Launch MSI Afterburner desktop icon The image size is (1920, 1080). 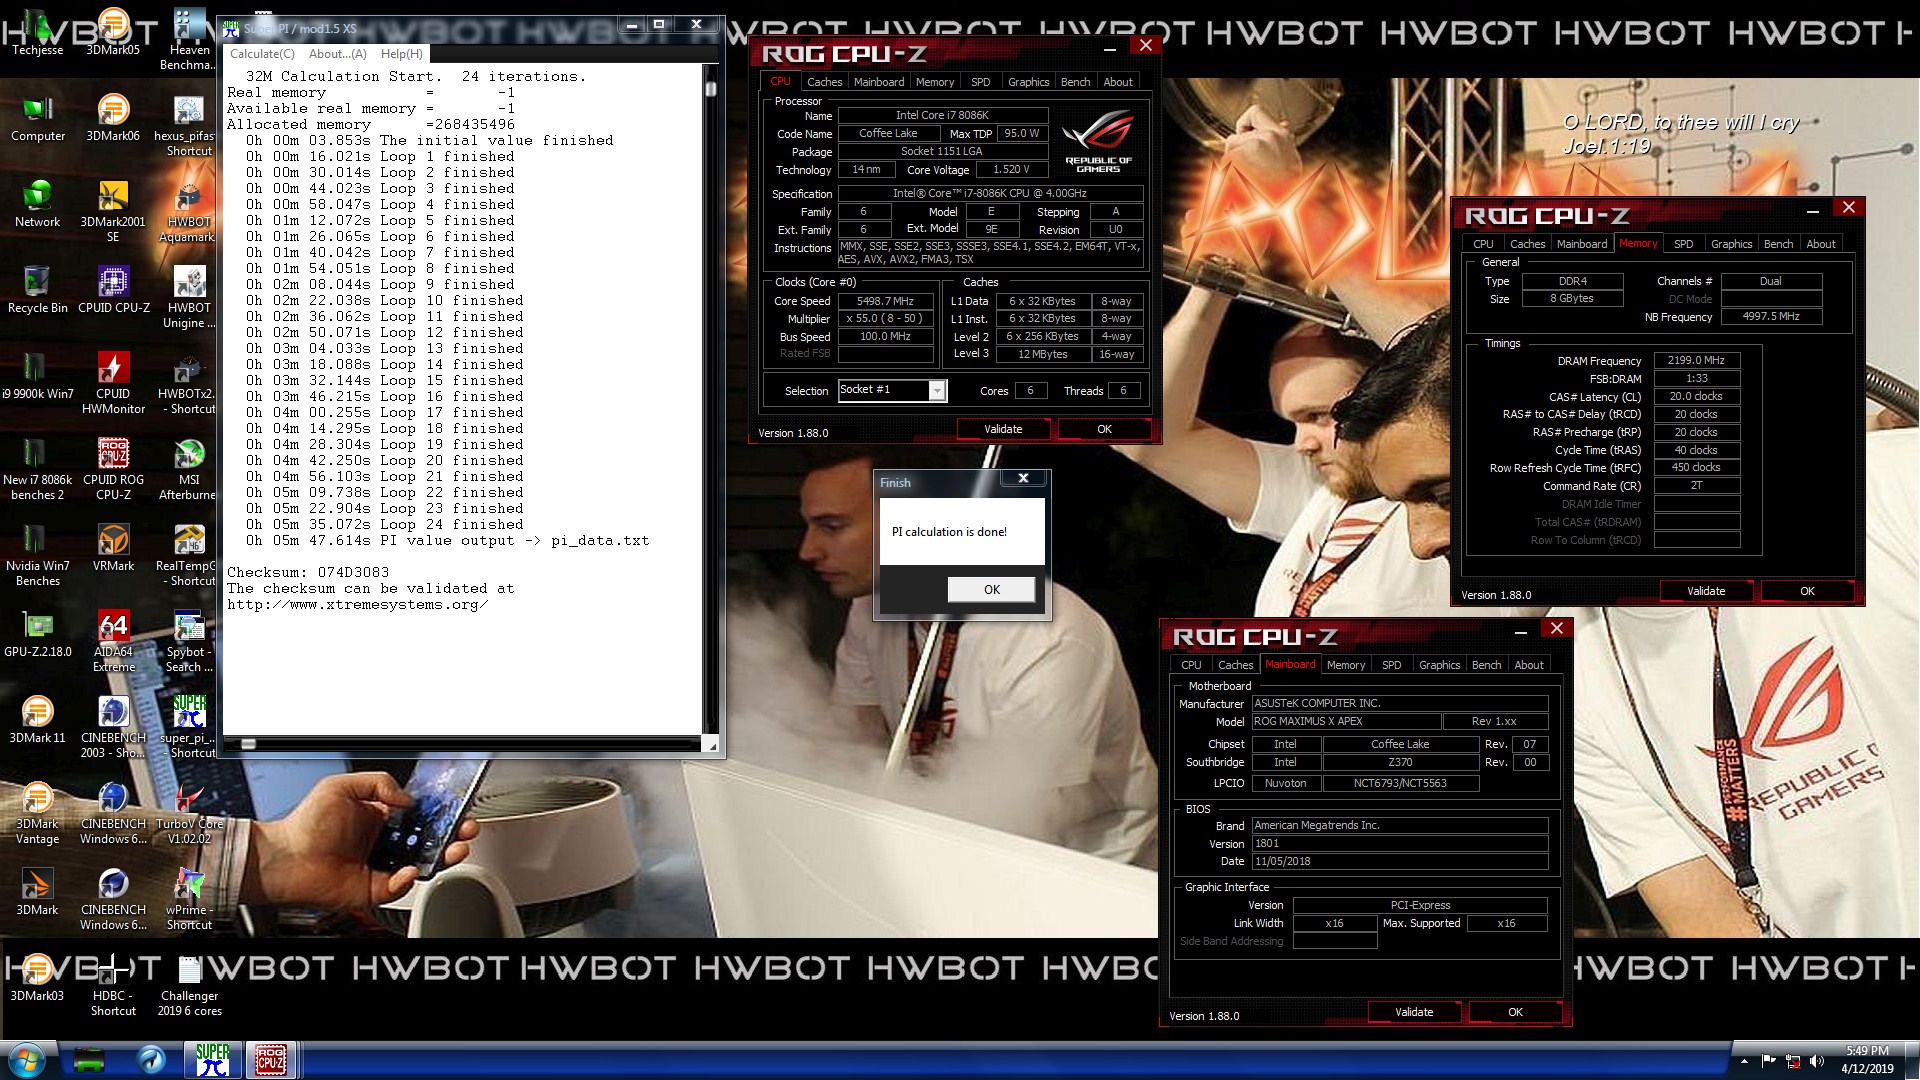coord(189,470)
